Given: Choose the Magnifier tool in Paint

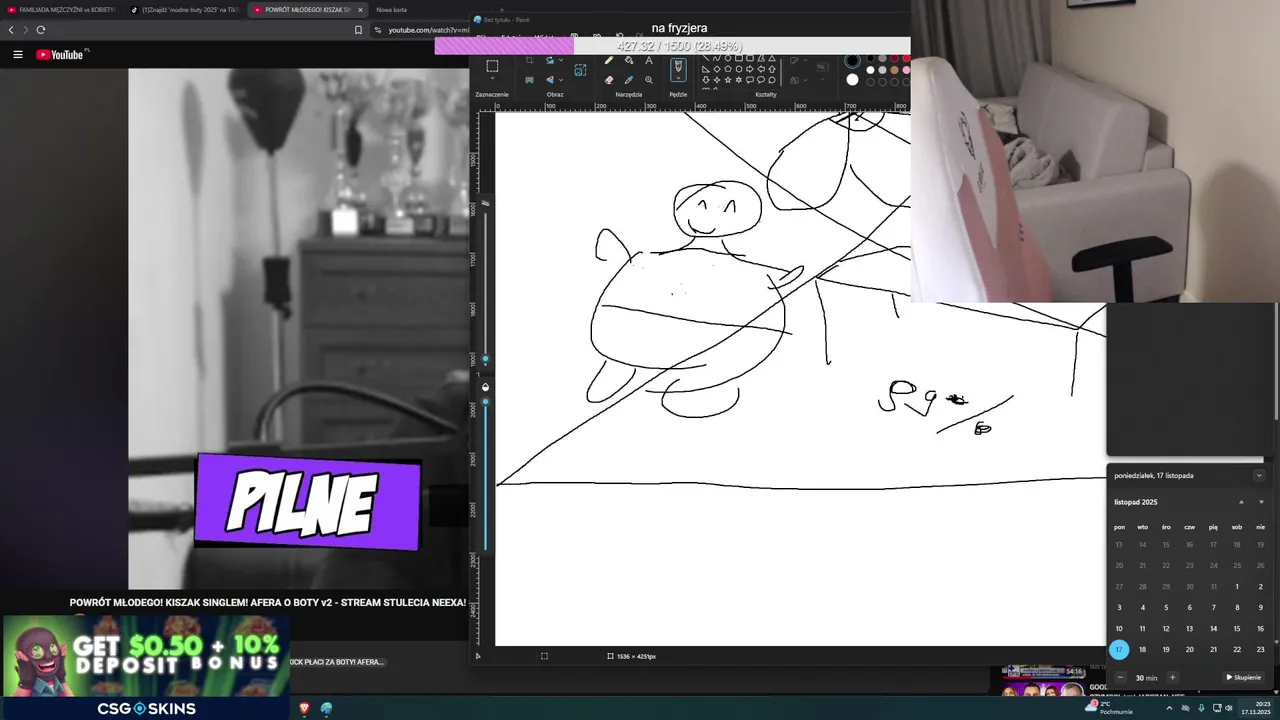Looking at the screenshot, I should (x=649, y=80).
